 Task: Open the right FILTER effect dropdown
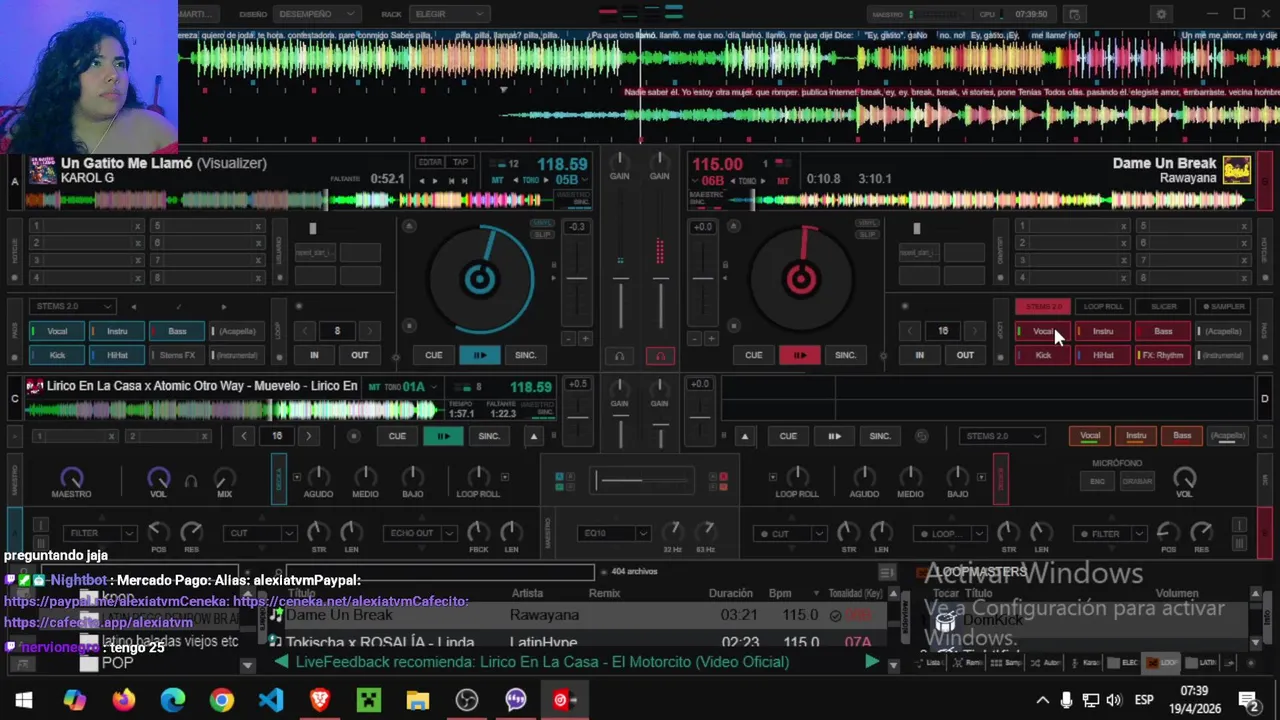click(x=1112, y=533)
